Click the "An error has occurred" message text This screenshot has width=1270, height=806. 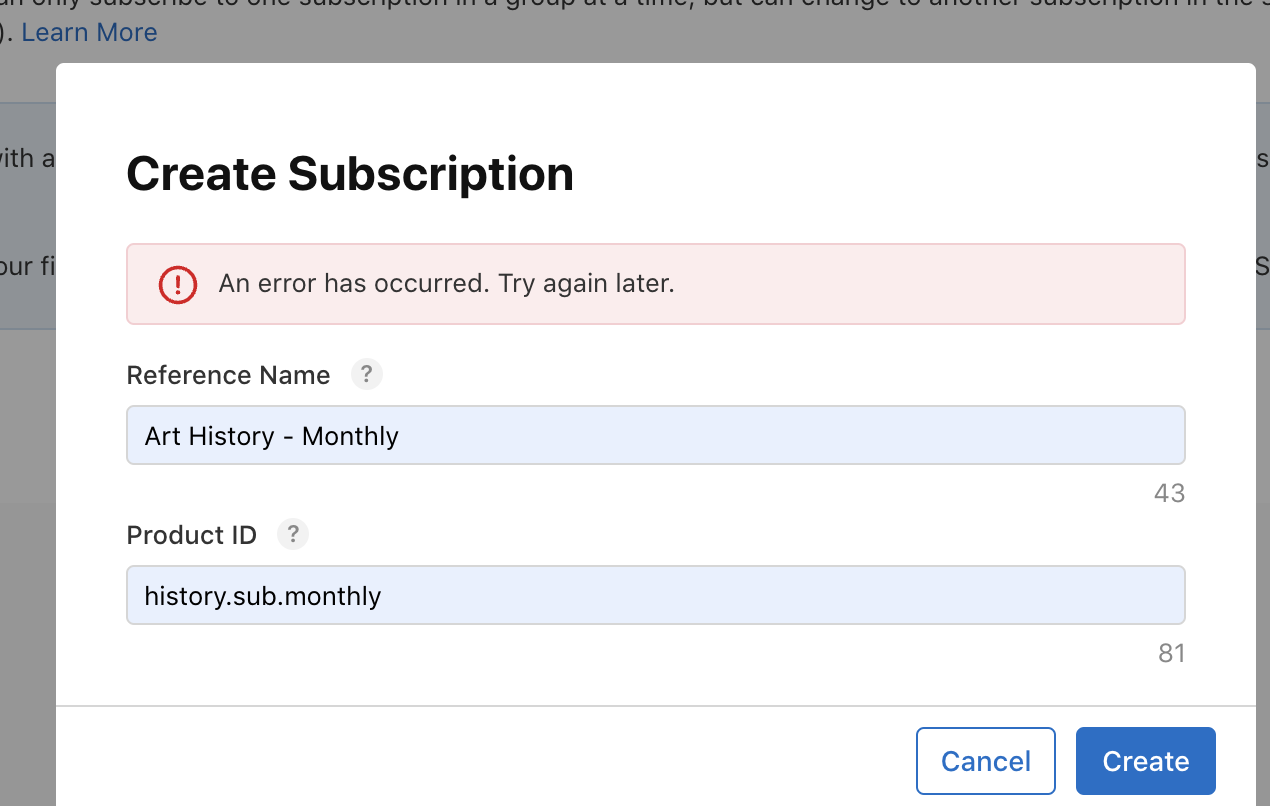click(447, 283)
